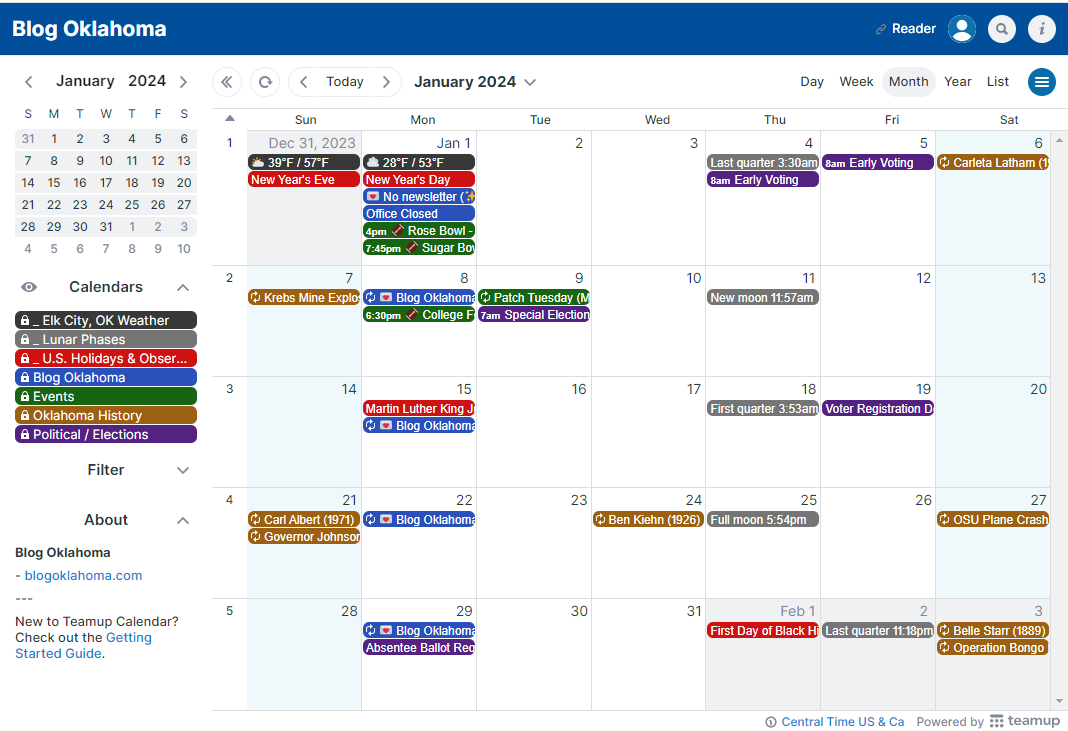The width and height of the screenshot is (1068, 731).
Task: Refresh the calendar with reload icon
Action: pyautogui.click(x=265, y=82)
